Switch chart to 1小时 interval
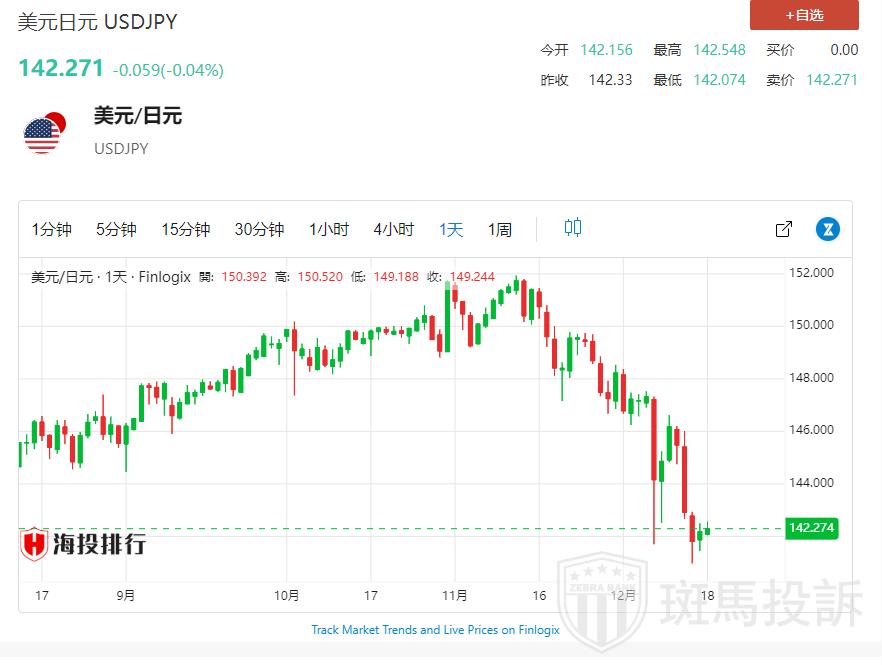Viewport: 882px width, 665px height. (328, 230)
